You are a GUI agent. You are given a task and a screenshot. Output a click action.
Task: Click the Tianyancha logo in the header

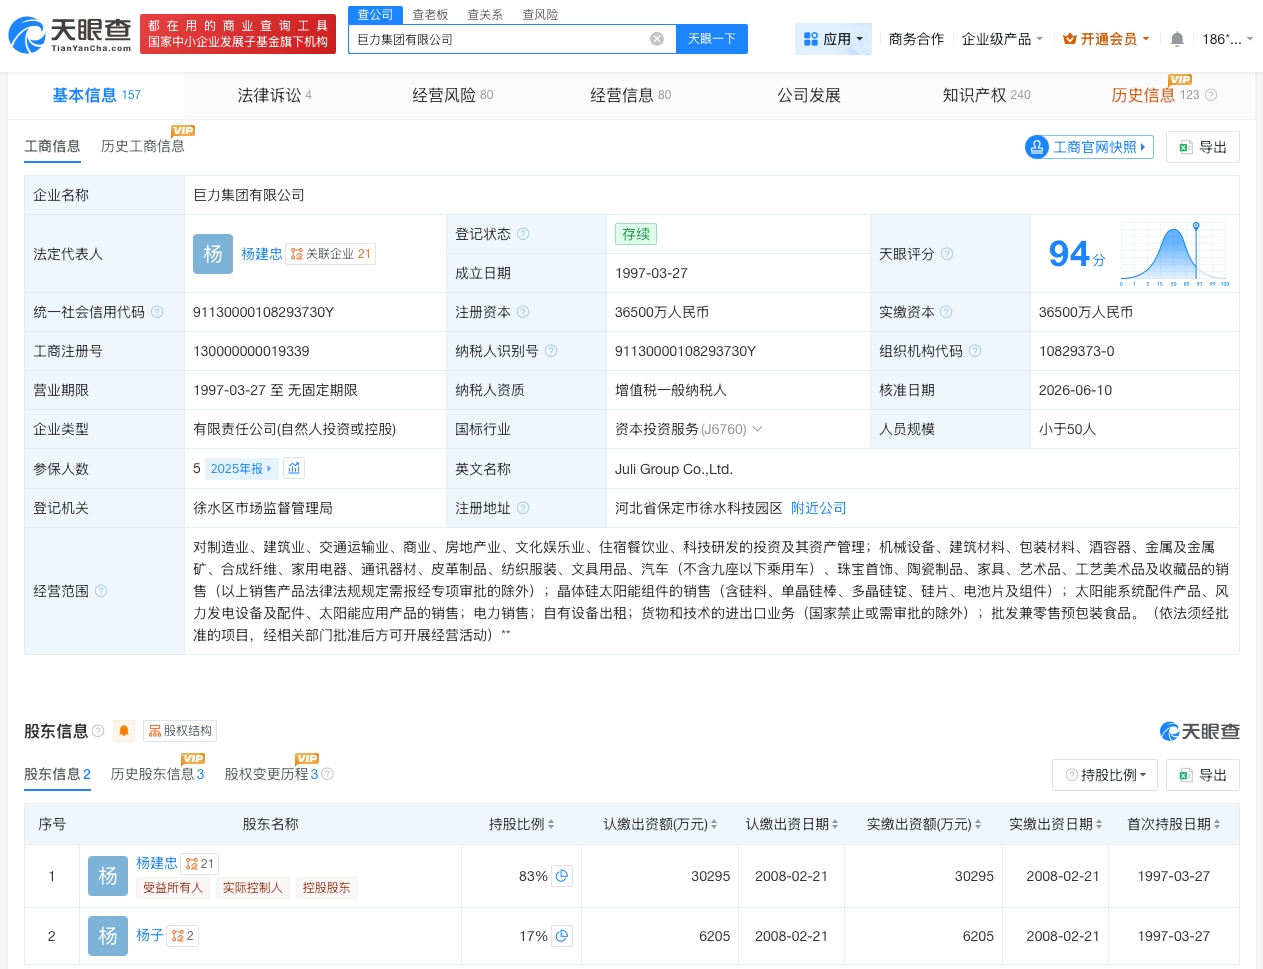[x=70, y=35]
